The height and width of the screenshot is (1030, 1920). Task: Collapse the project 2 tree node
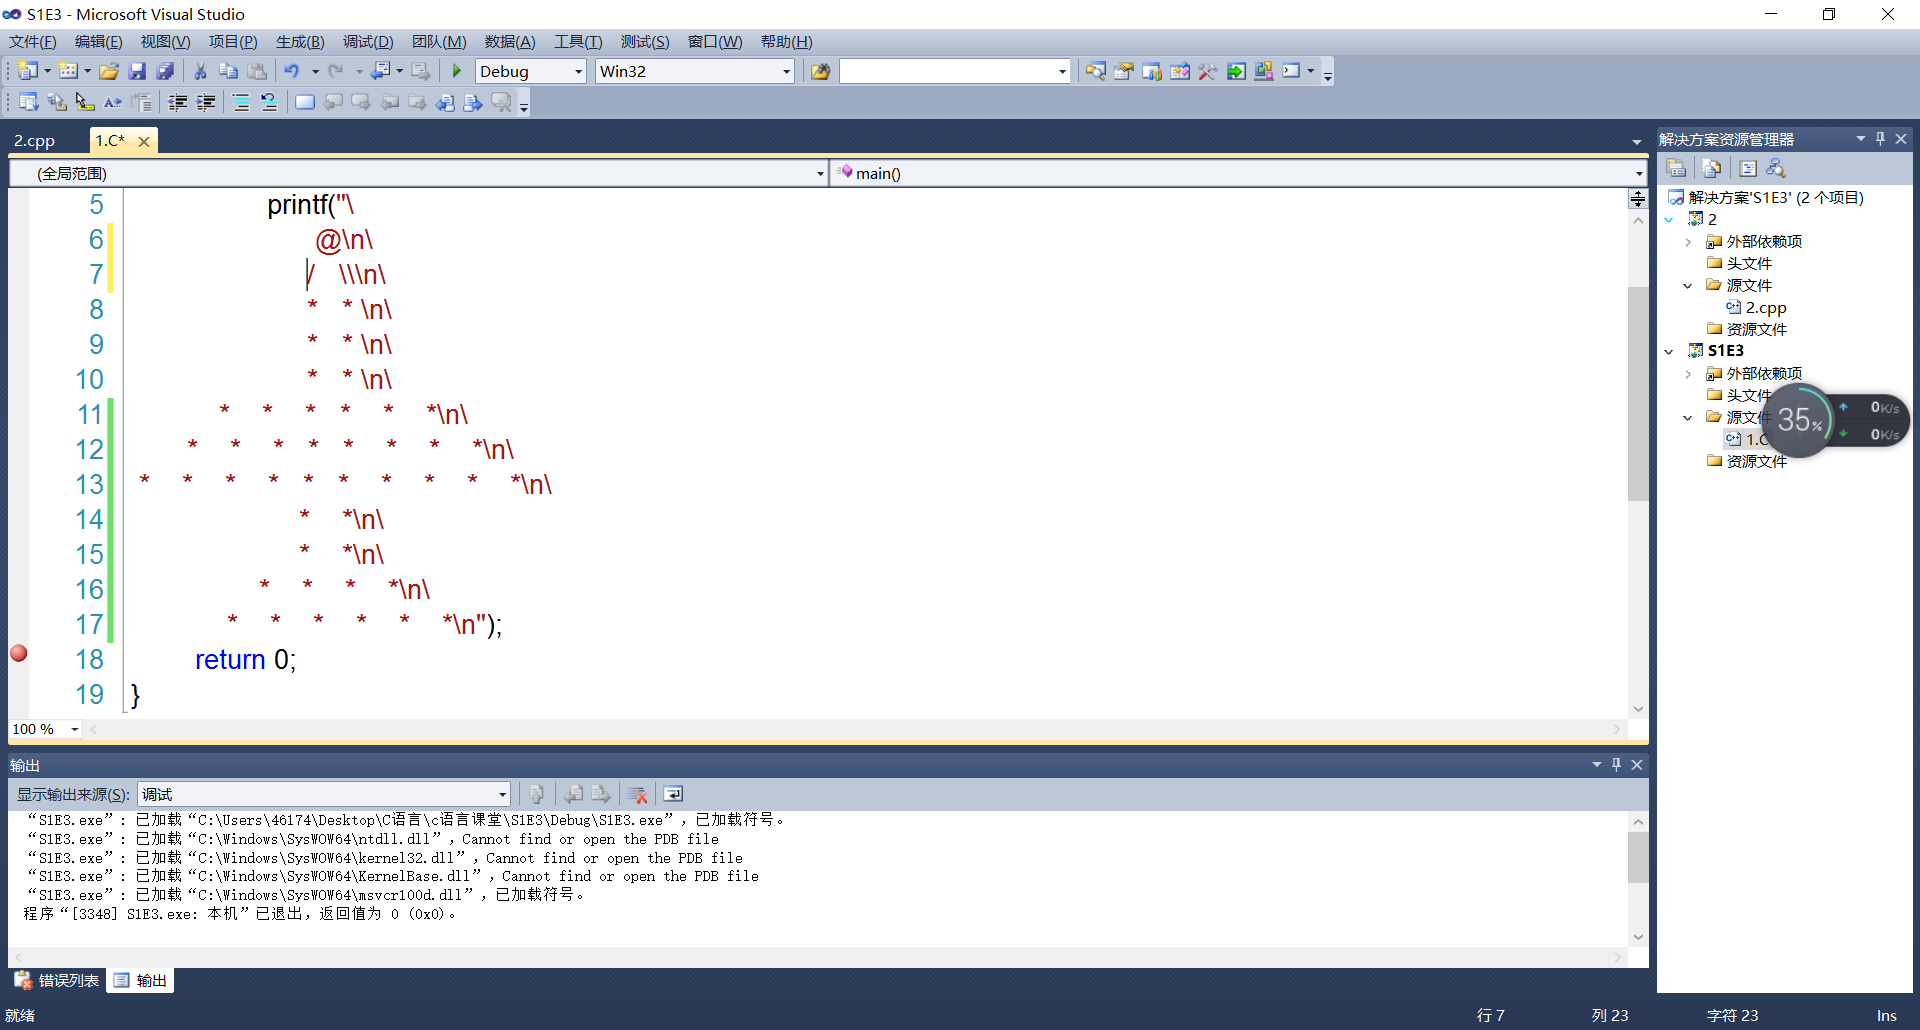1669,220
